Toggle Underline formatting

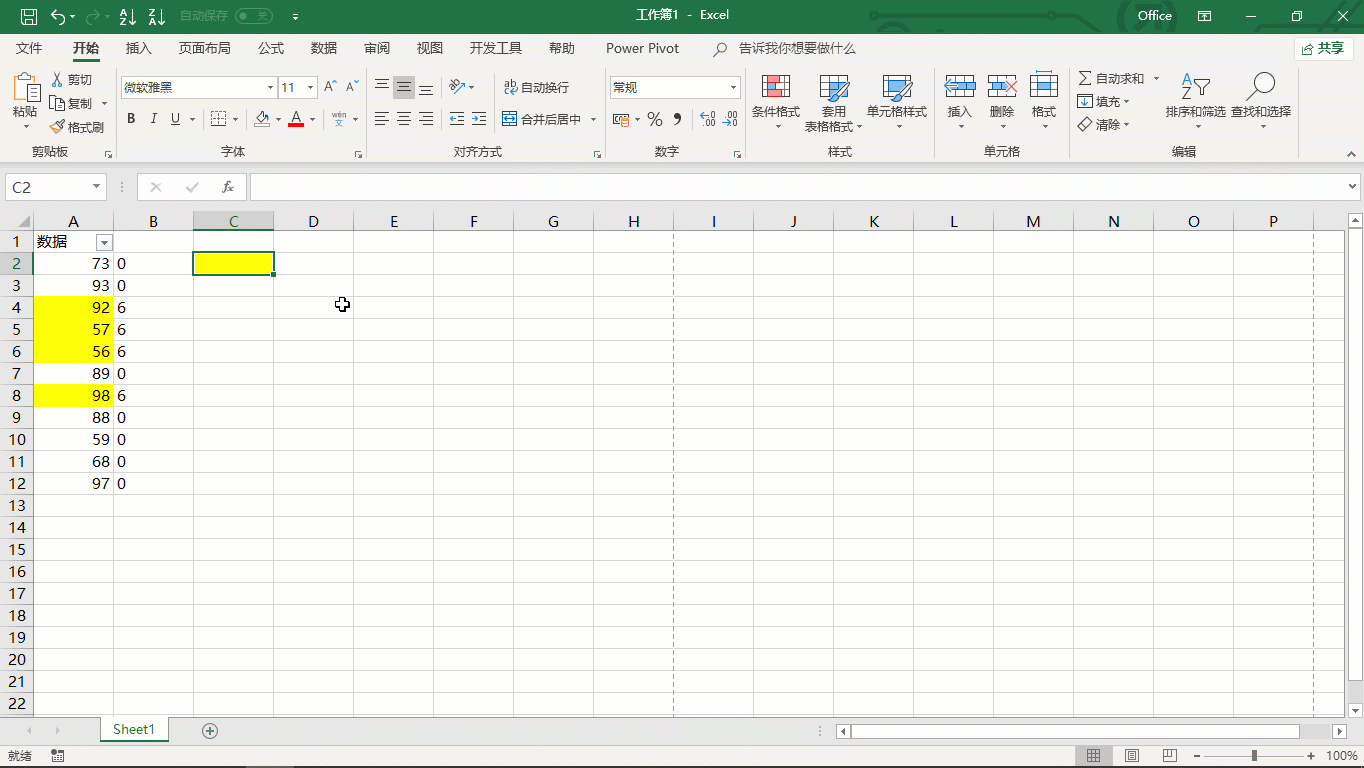pos(176,119)
